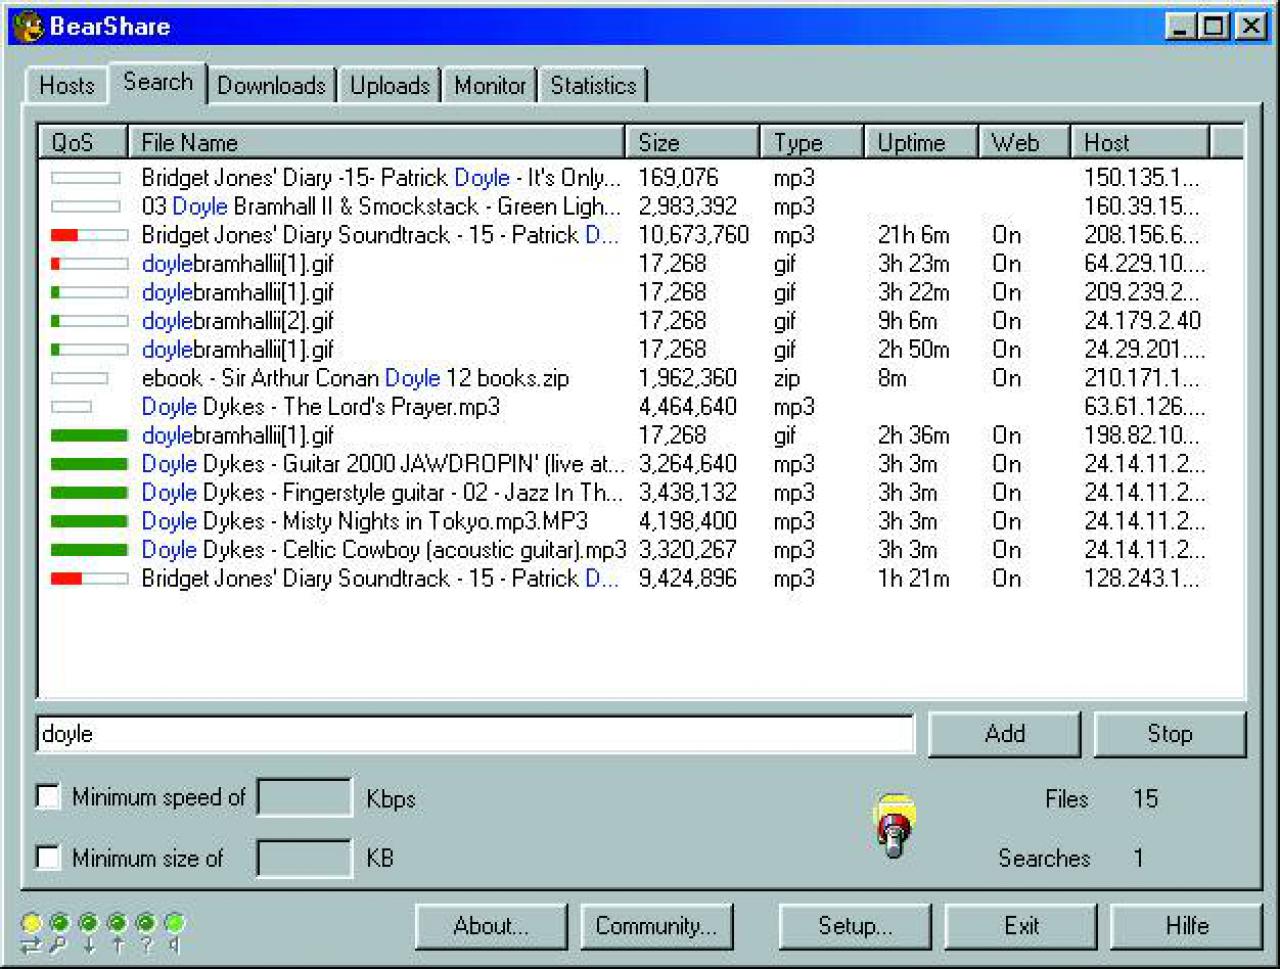Open the Downloads tab
Screen dimensions: 1280x969
point(271,86)
